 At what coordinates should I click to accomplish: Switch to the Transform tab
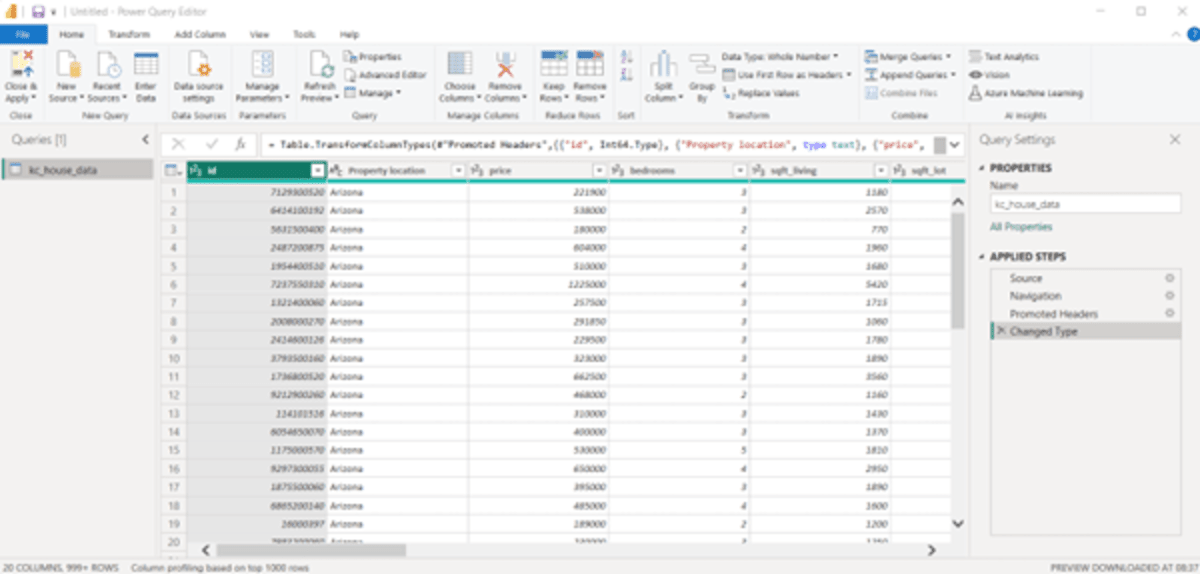[129, 34]
